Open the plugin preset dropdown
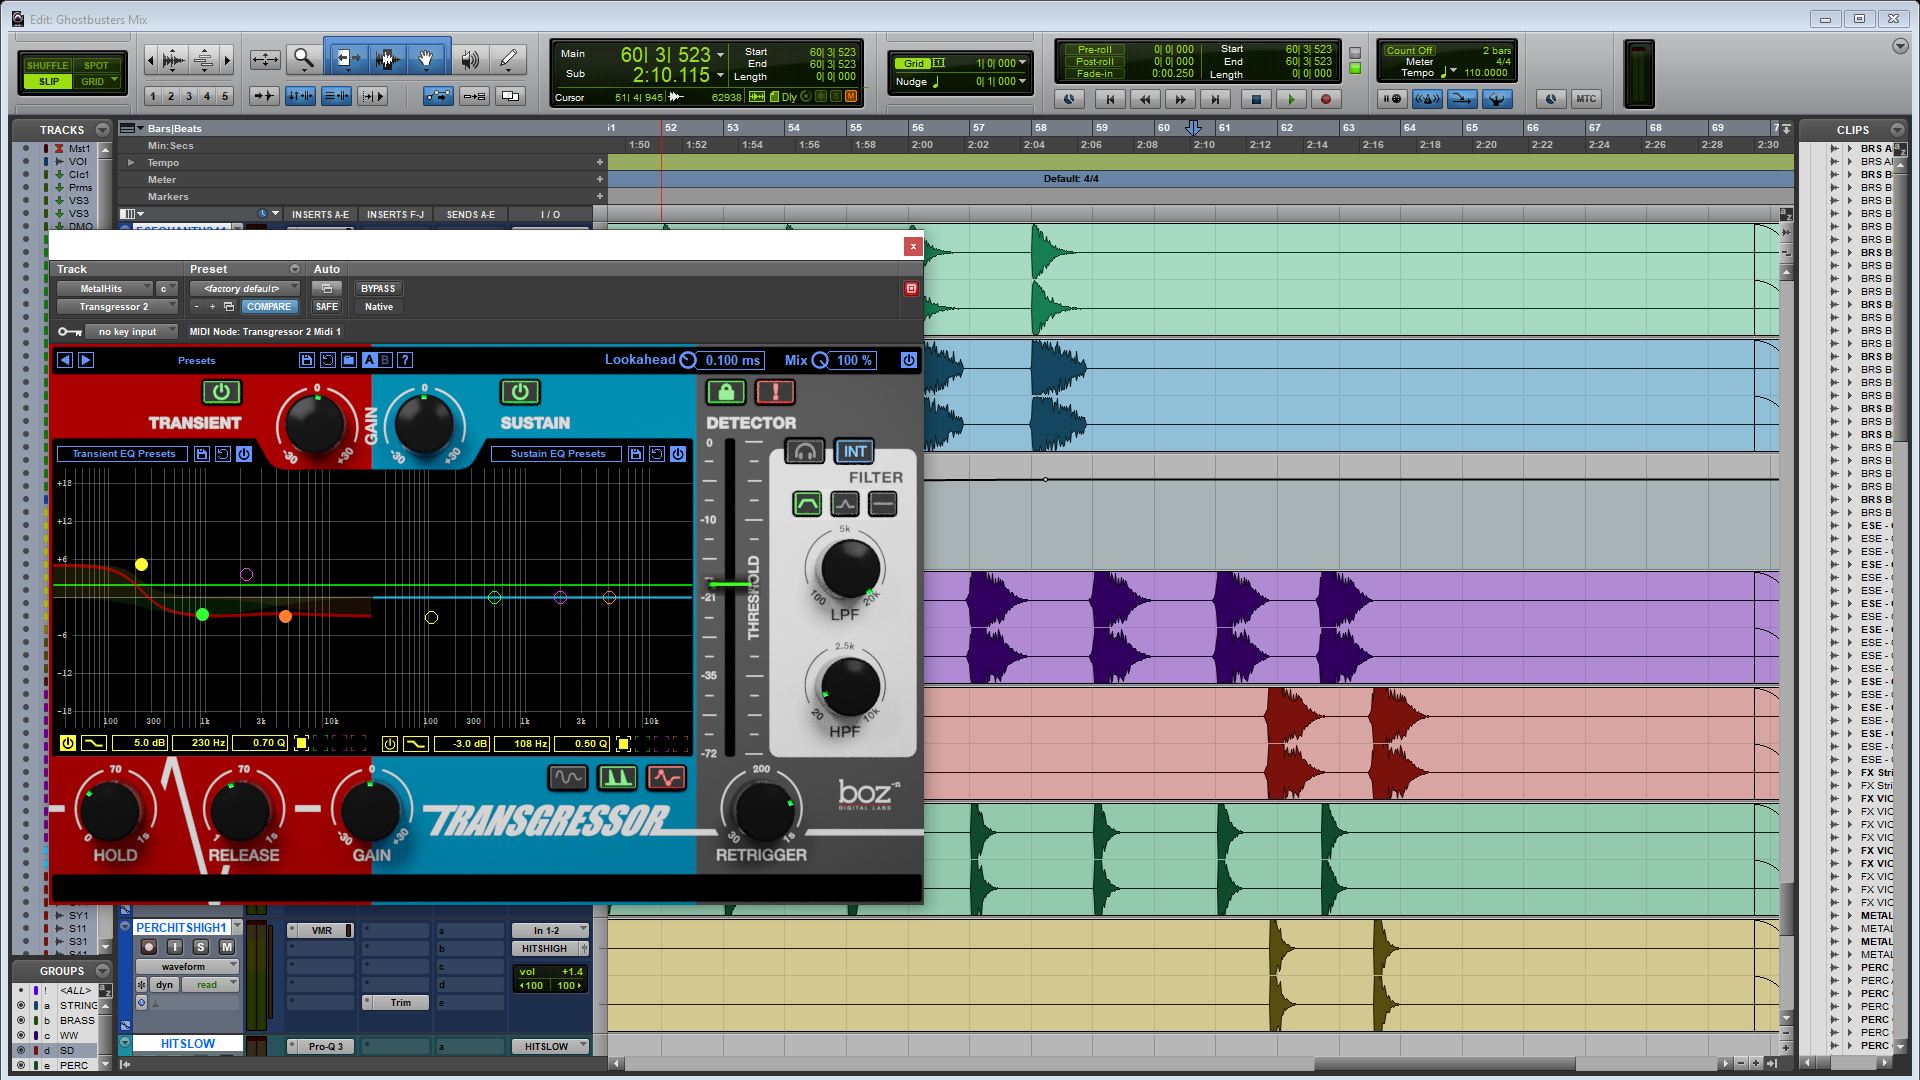Image resolution: width=1920 pixels, height=1080 pixels. tap(244, 288)
